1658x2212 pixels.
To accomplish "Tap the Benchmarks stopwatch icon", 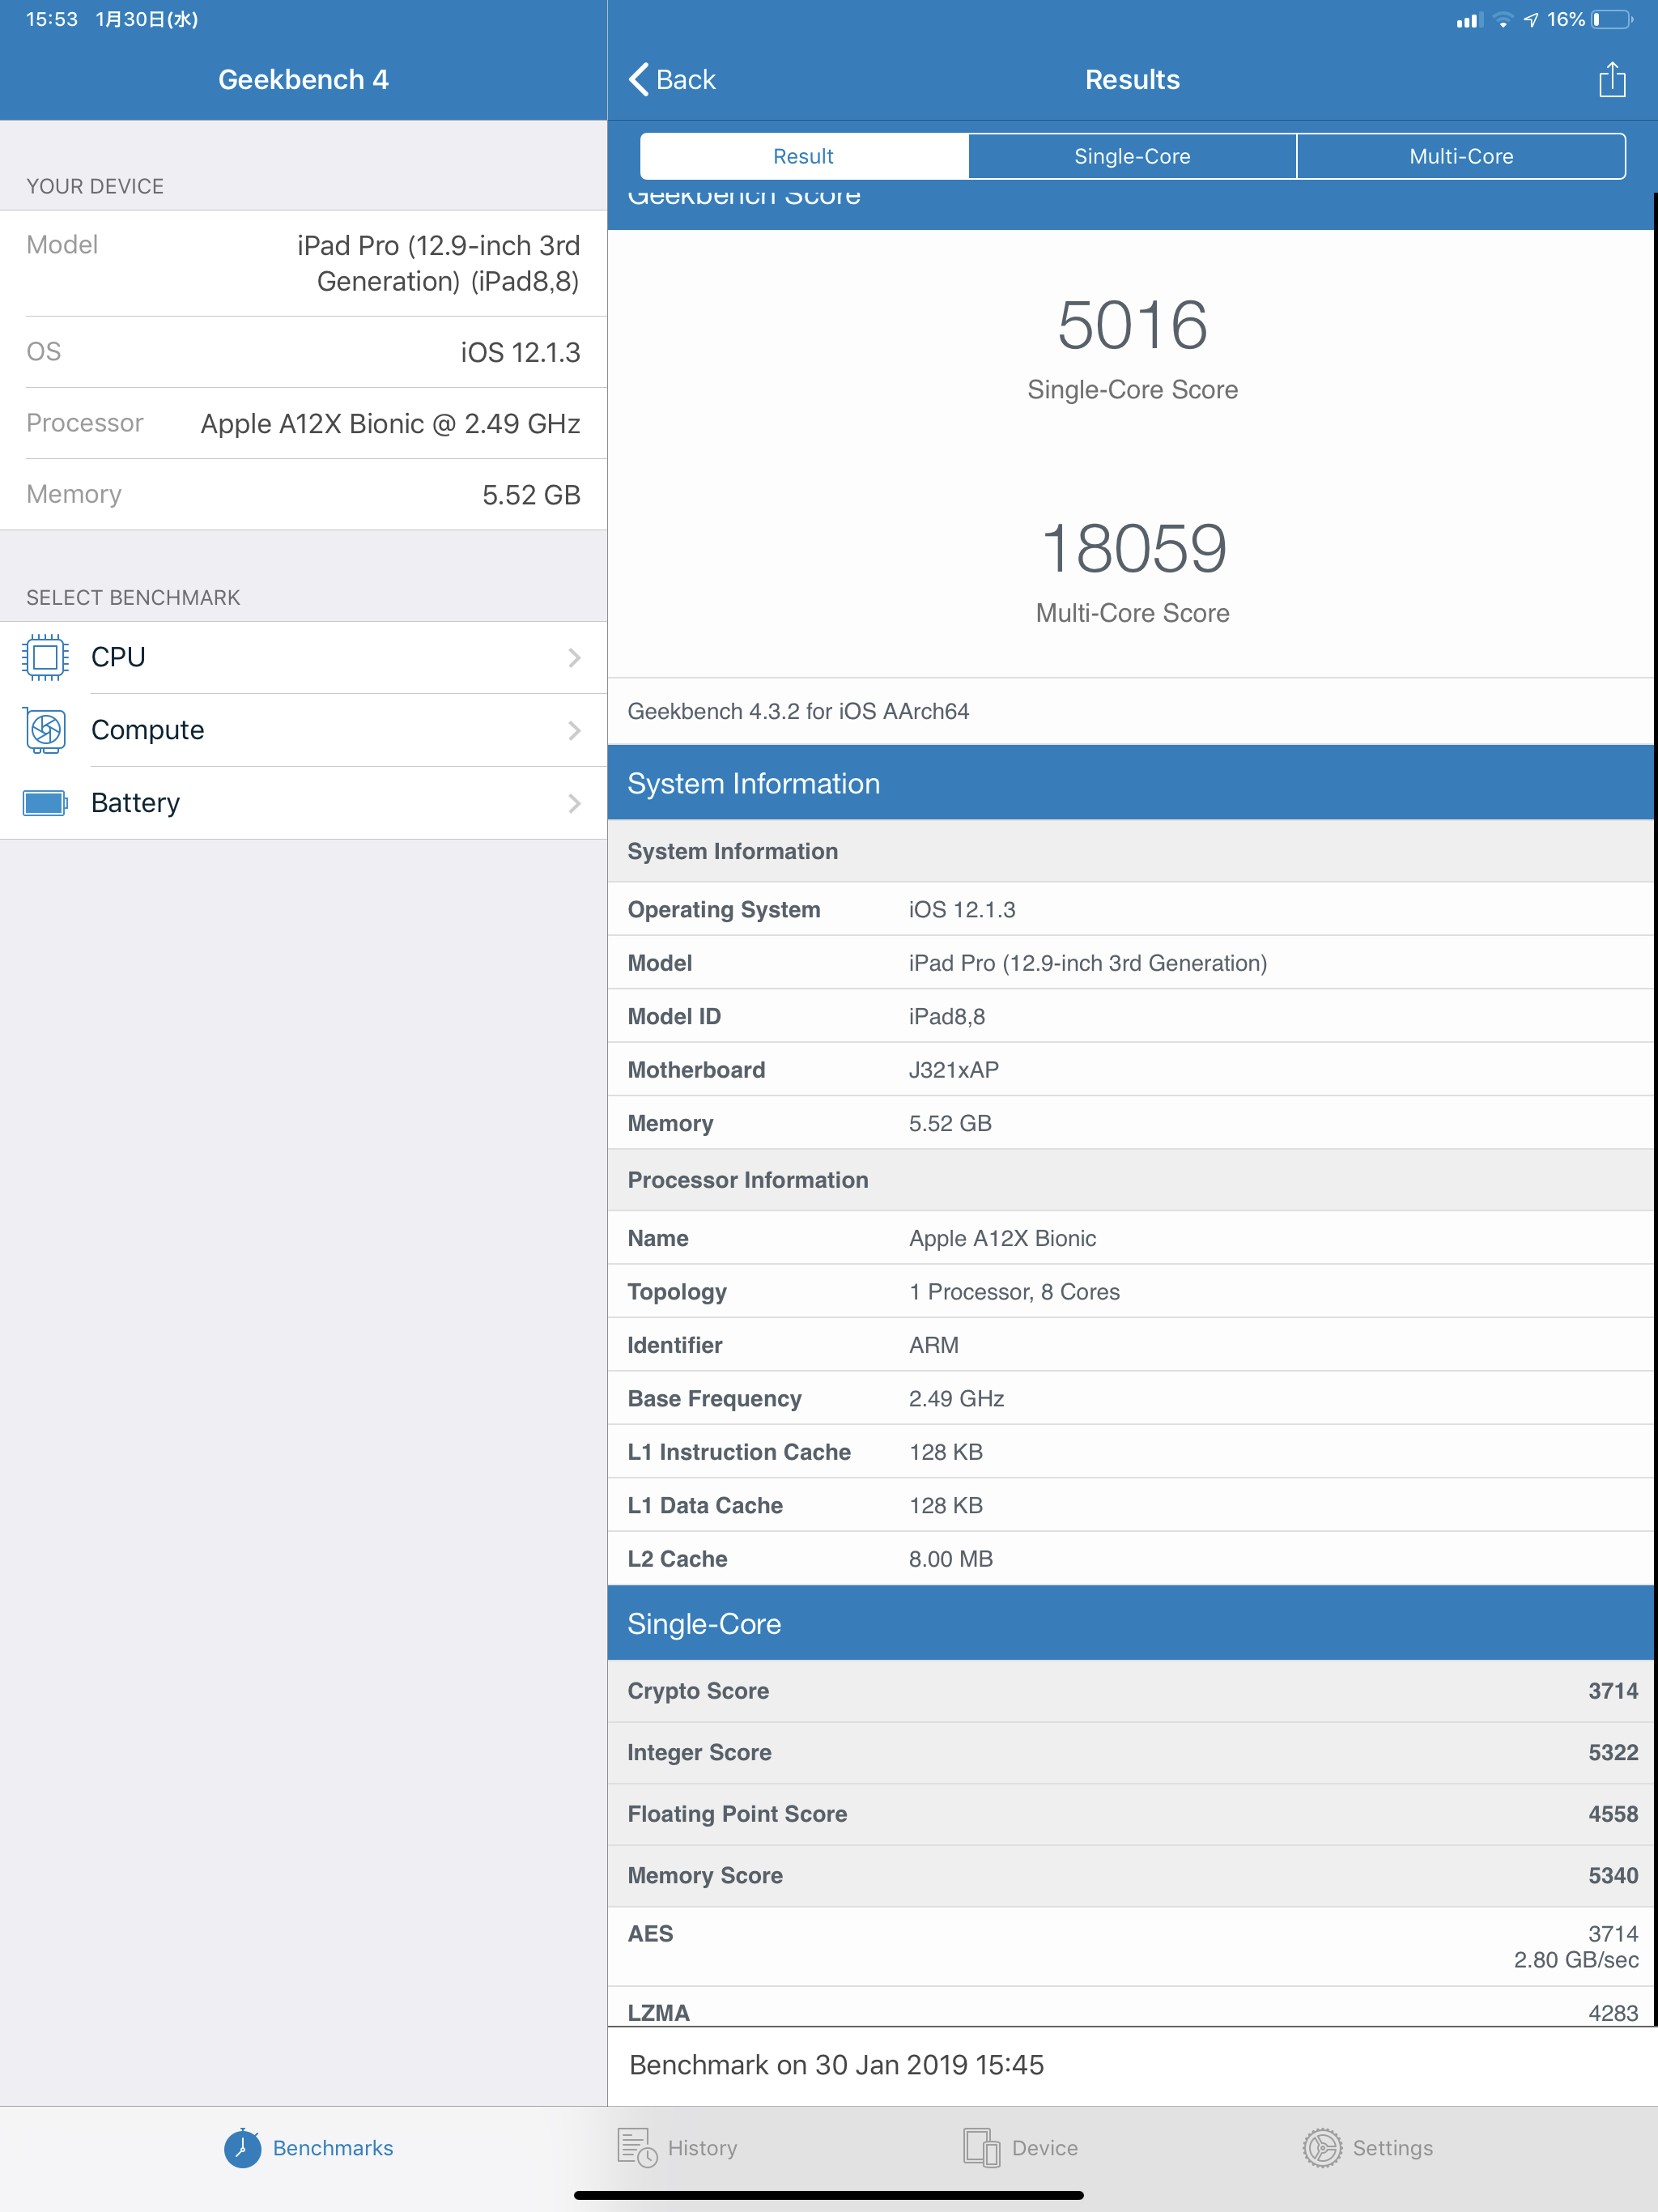I will point(242,2148).
